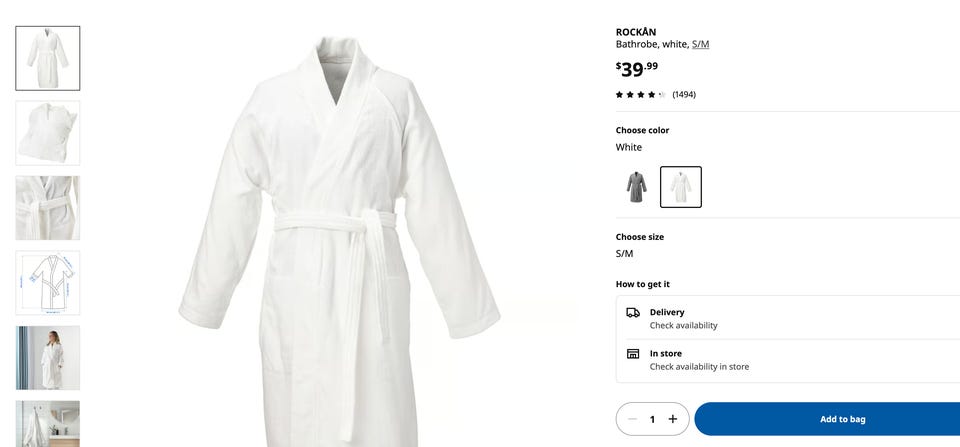The height and width of the screenshot is (447, 960).
Task: Decrease quantity with the minus icon
Action: tap(632, 419)
